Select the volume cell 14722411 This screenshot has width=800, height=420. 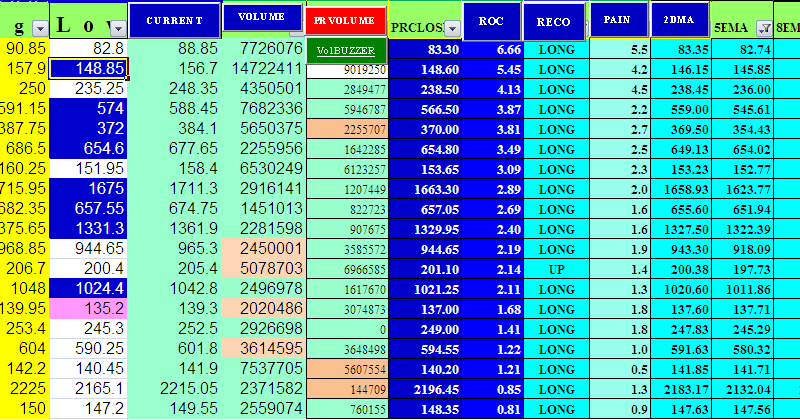264,68
